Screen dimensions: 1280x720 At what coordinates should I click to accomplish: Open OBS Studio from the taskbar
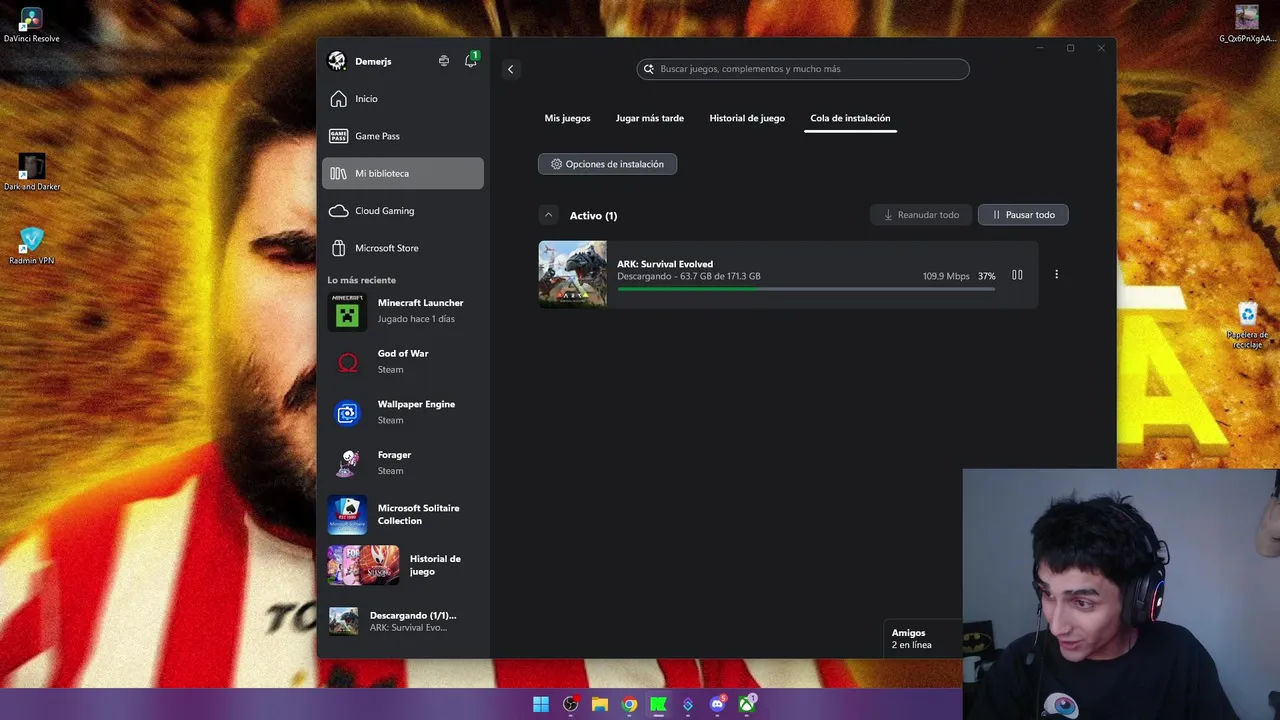click(570, 704)
